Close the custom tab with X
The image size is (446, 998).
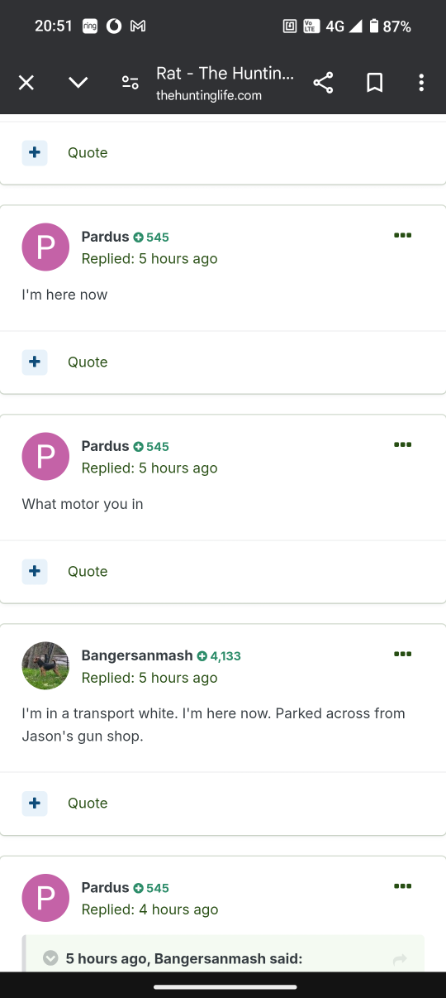tap(26, 83)
